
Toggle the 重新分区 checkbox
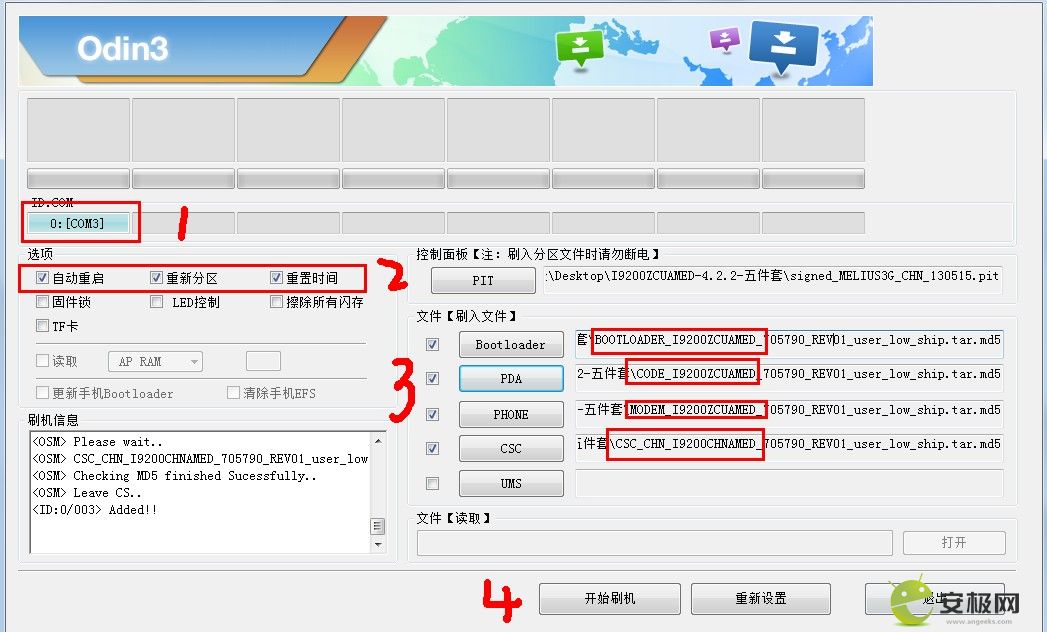tap(156, 278)
